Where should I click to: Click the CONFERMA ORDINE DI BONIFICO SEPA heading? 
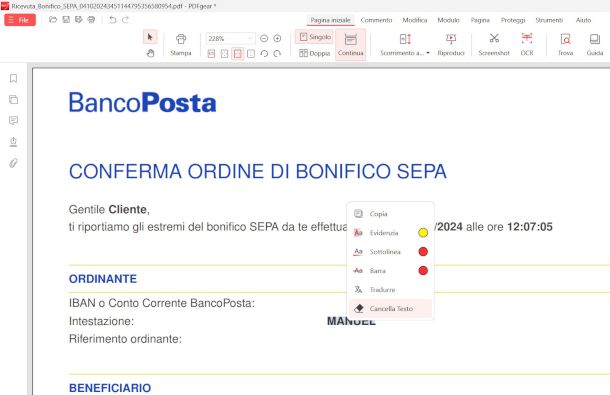coord(258,172)
